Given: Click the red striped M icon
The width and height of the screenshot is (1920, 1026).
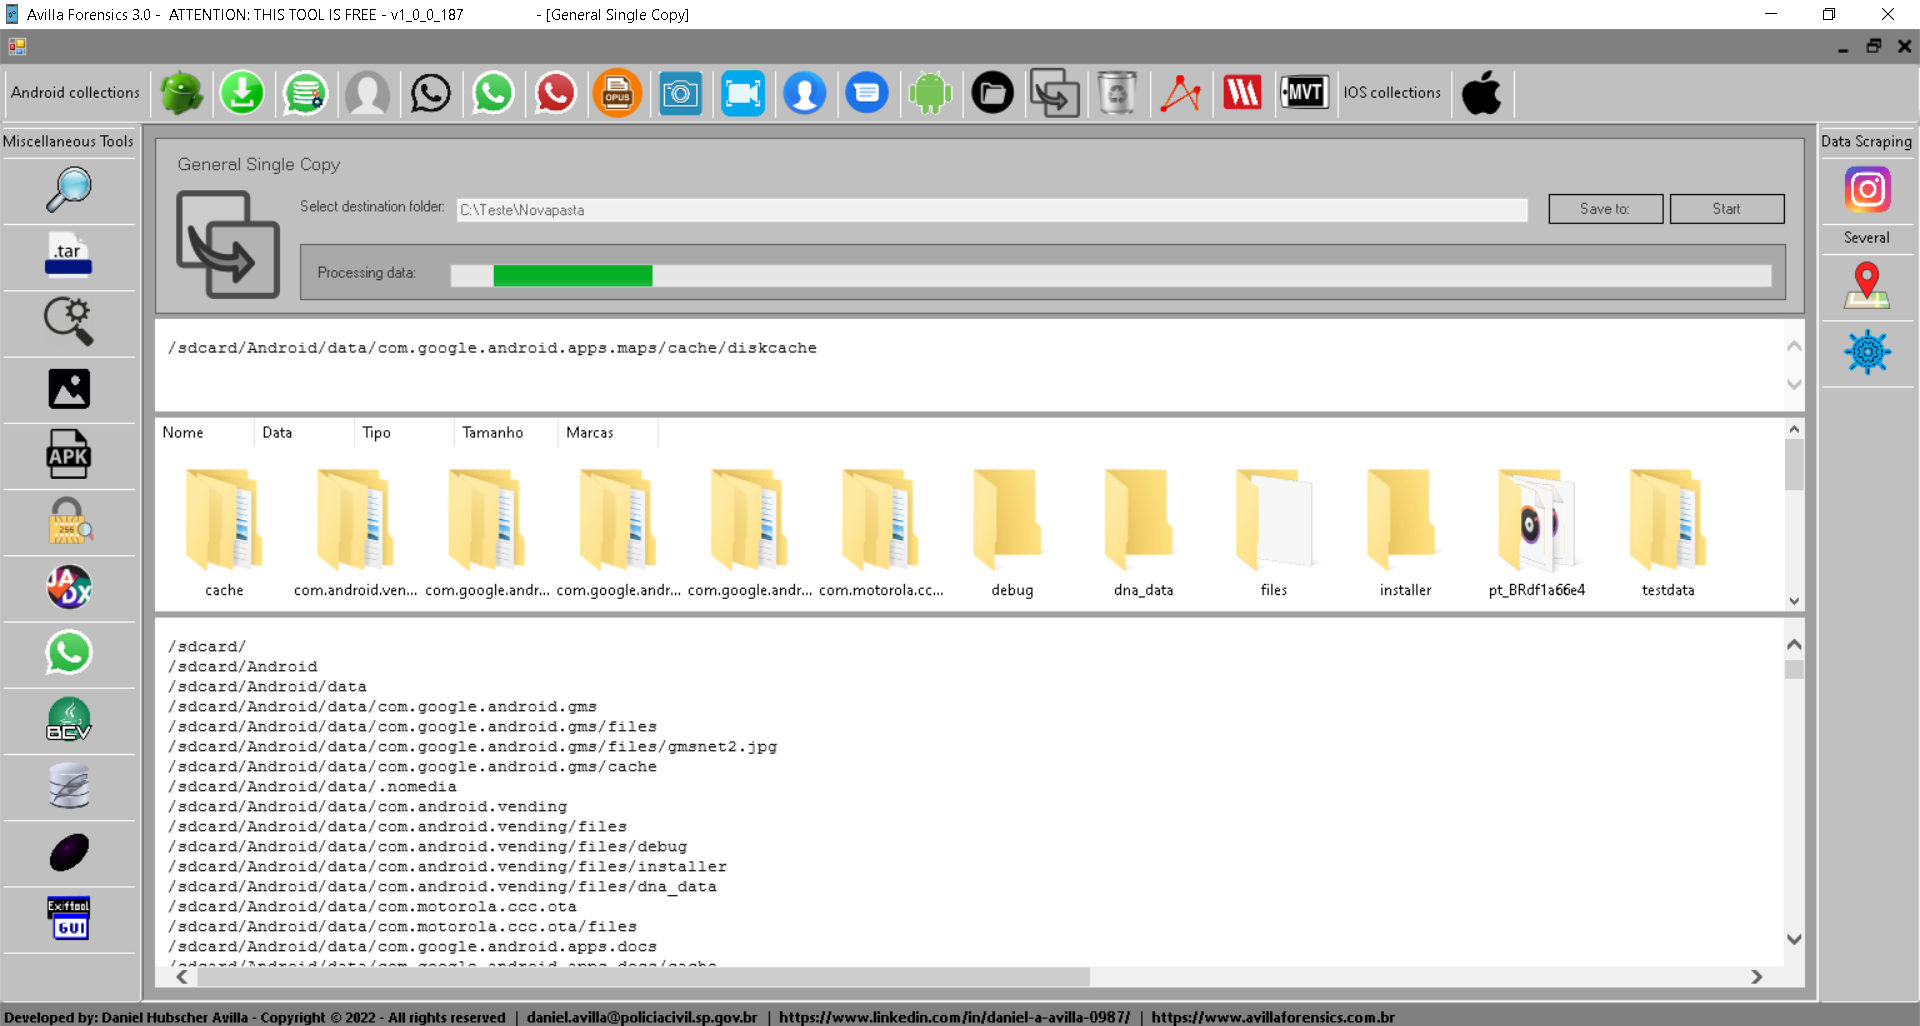Looking at the screenshot, I should tap(1242, 93).
